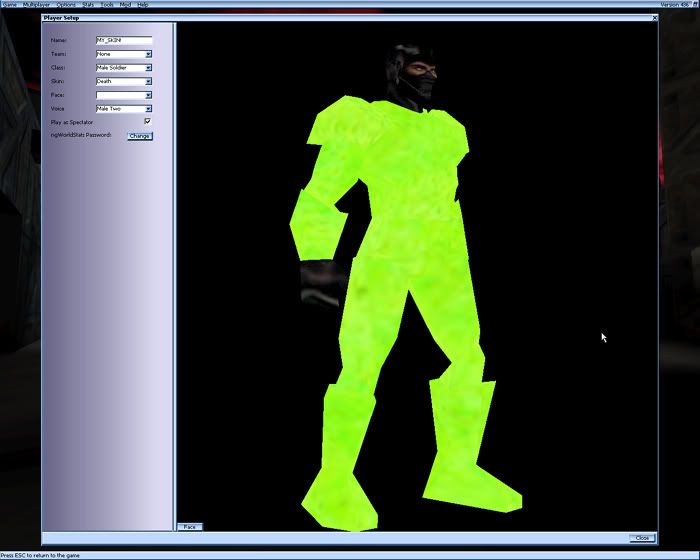This screenshot has height=560, width=700.
Task: Expand the Team dropdown
Action: click(148, 54)
